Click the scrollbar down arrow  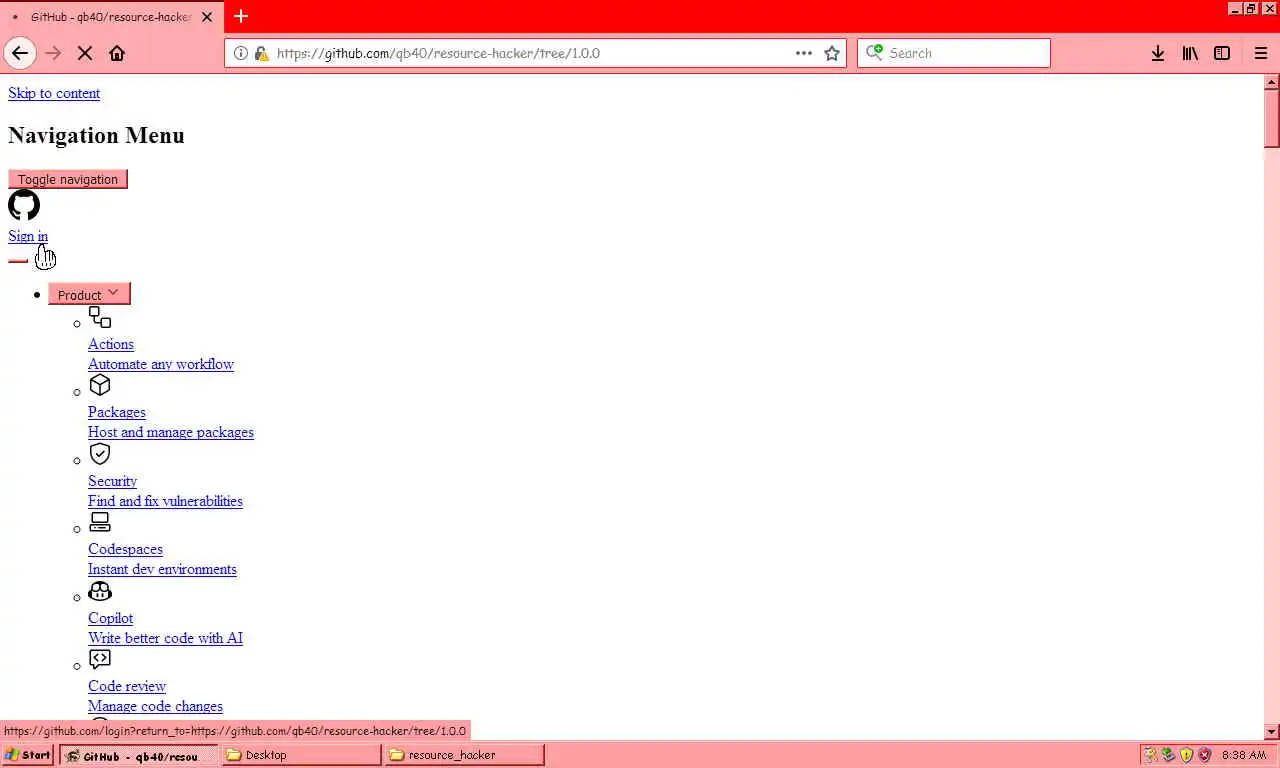1272,732
